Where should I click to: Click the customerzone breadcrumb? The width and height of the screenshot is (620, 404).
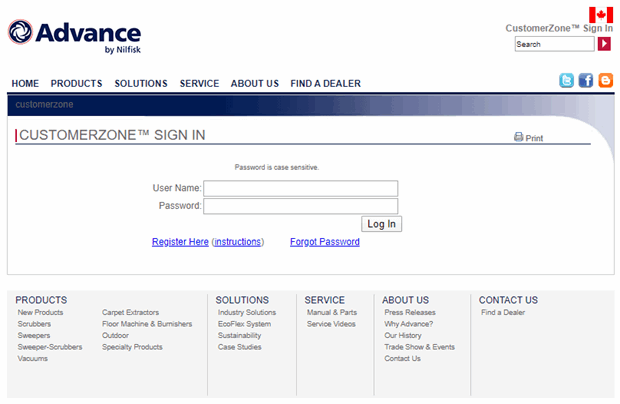[x=44, y=105]
